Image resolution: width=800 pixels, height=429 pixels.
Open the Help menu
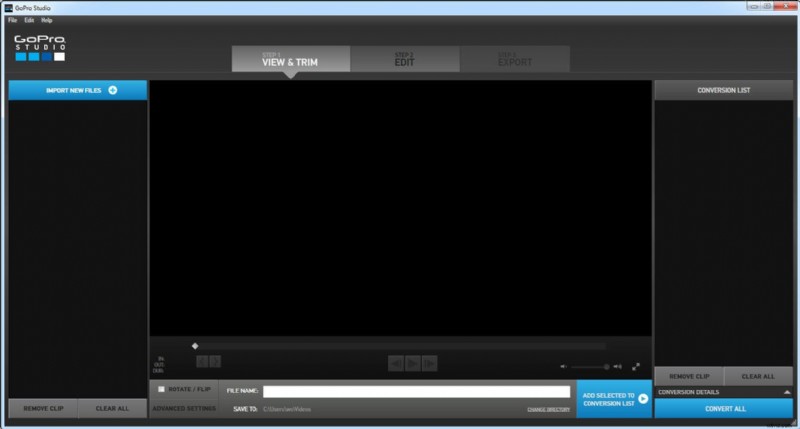[47, 20]
